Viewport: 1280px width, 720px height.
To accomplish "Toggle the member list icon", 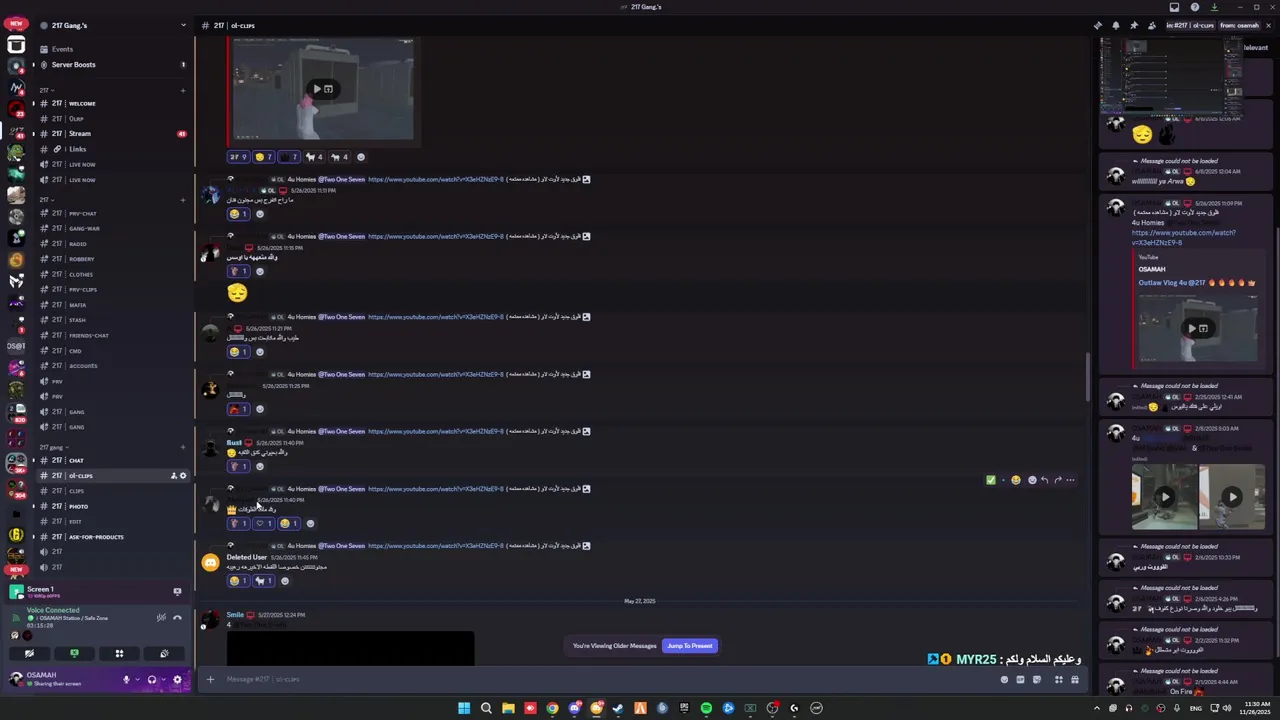I will click(x=1152, y=25).
